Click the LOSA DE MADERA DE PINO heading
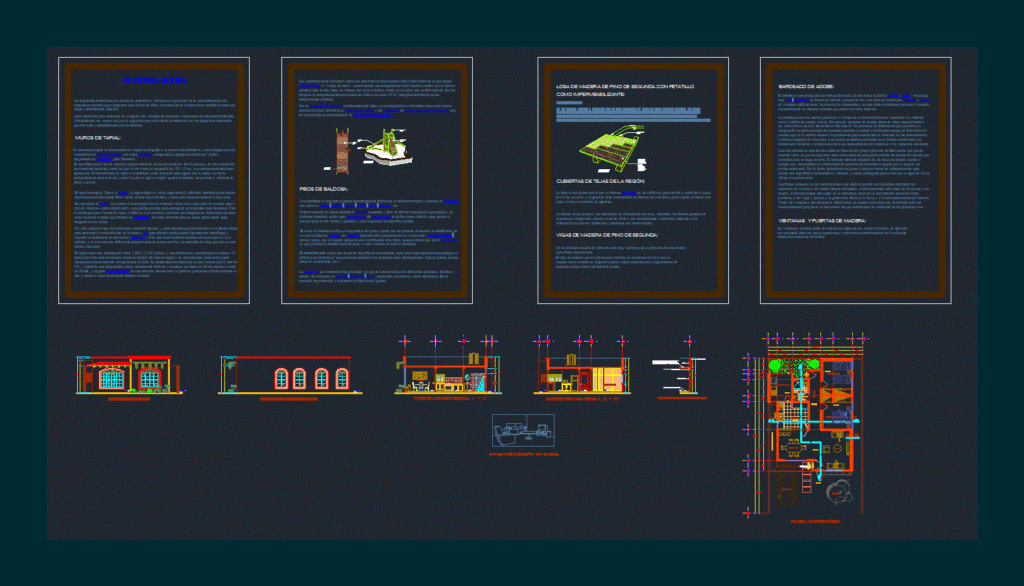This screenshot has height=586, width=1024. pyautogui.click(x=625, y=90)
